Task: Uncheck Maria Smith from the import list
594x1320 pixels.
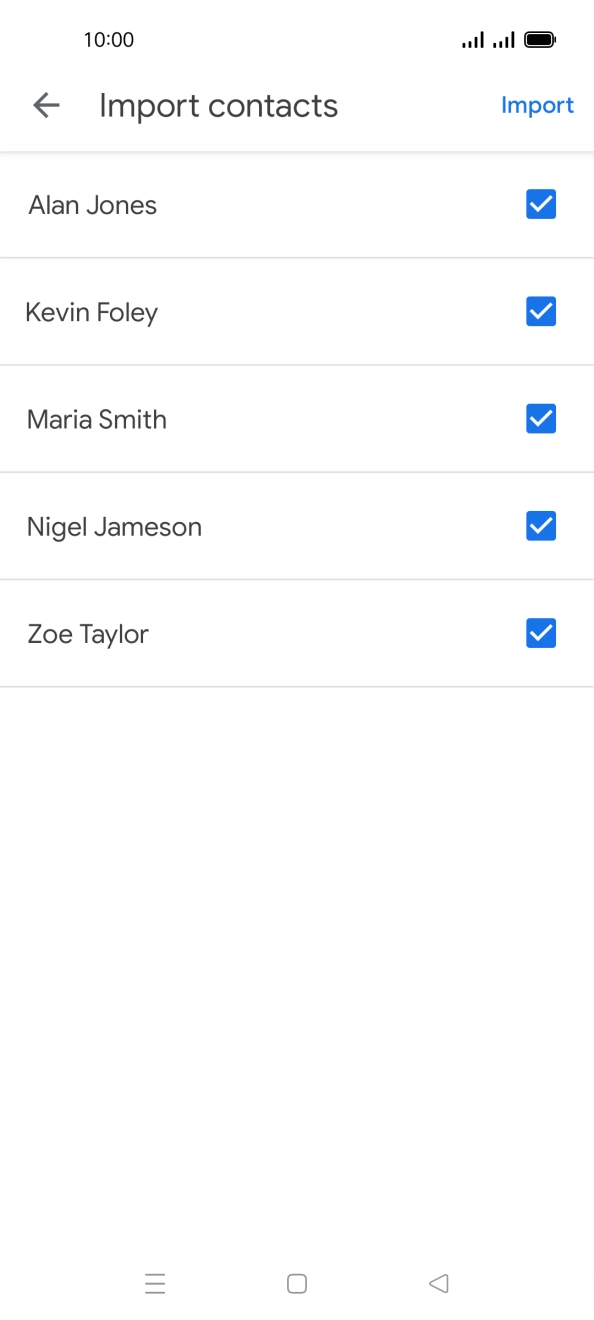Action: [540, 418]
